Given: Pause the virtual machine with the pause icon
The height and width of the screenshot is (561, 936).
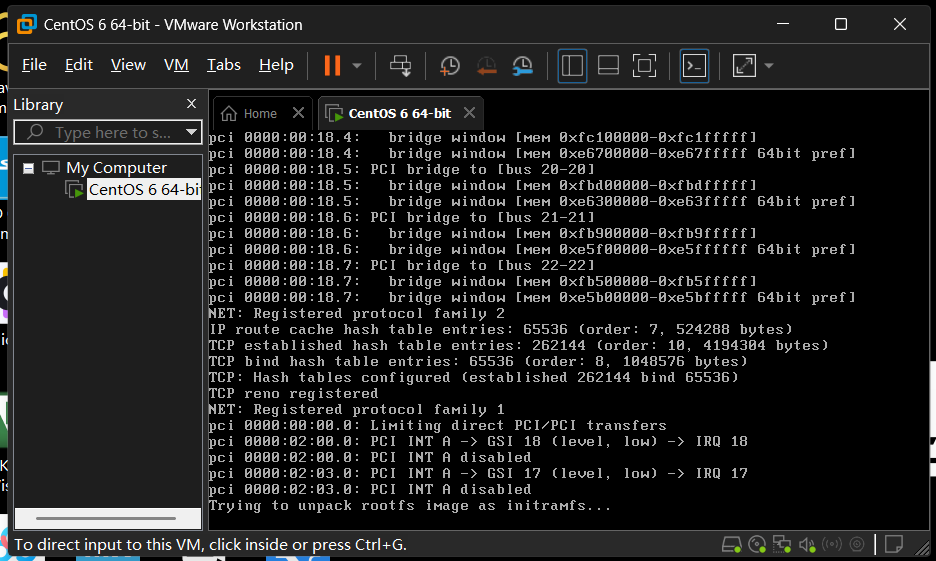Looking at the screenshot, I should 332,65.
